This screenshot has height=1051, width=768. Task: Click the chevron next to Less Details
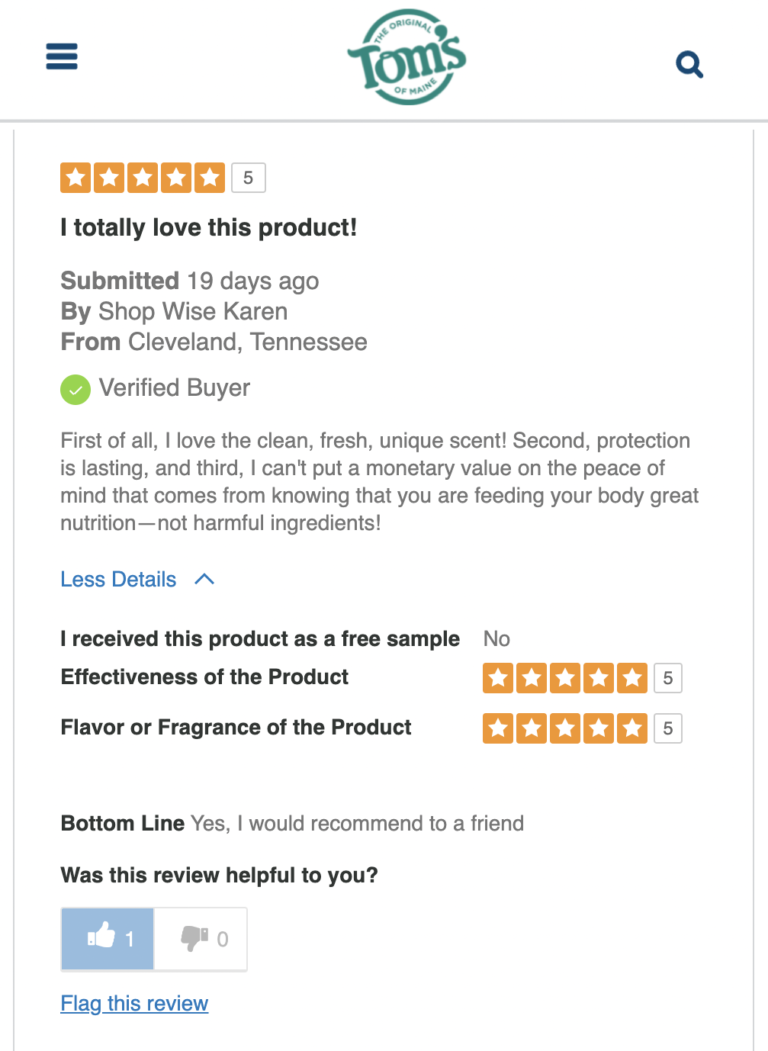(x=204, y=580)
